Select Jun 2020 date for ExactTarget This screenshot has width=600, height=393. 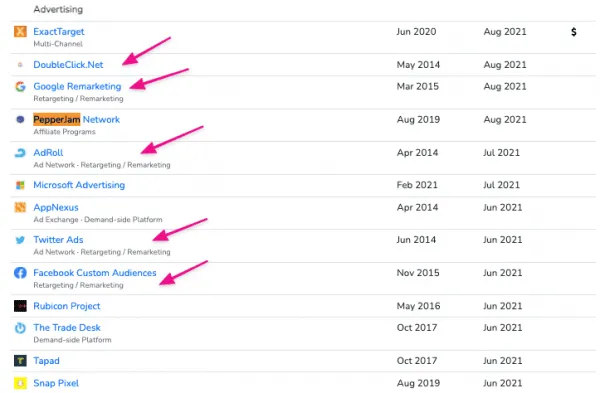[x=416, y=32]
